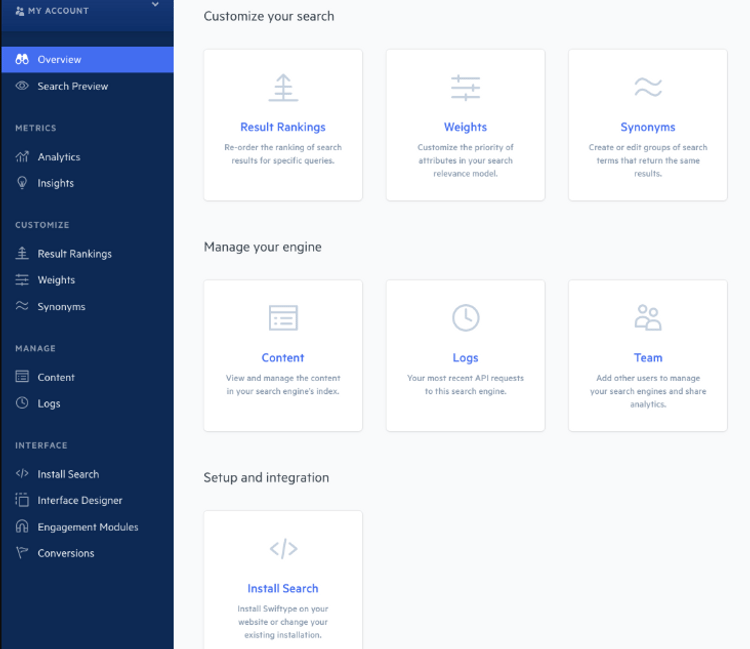Open Search Preview from the sidebar
The image size is (750, 649).
point(88,86)
